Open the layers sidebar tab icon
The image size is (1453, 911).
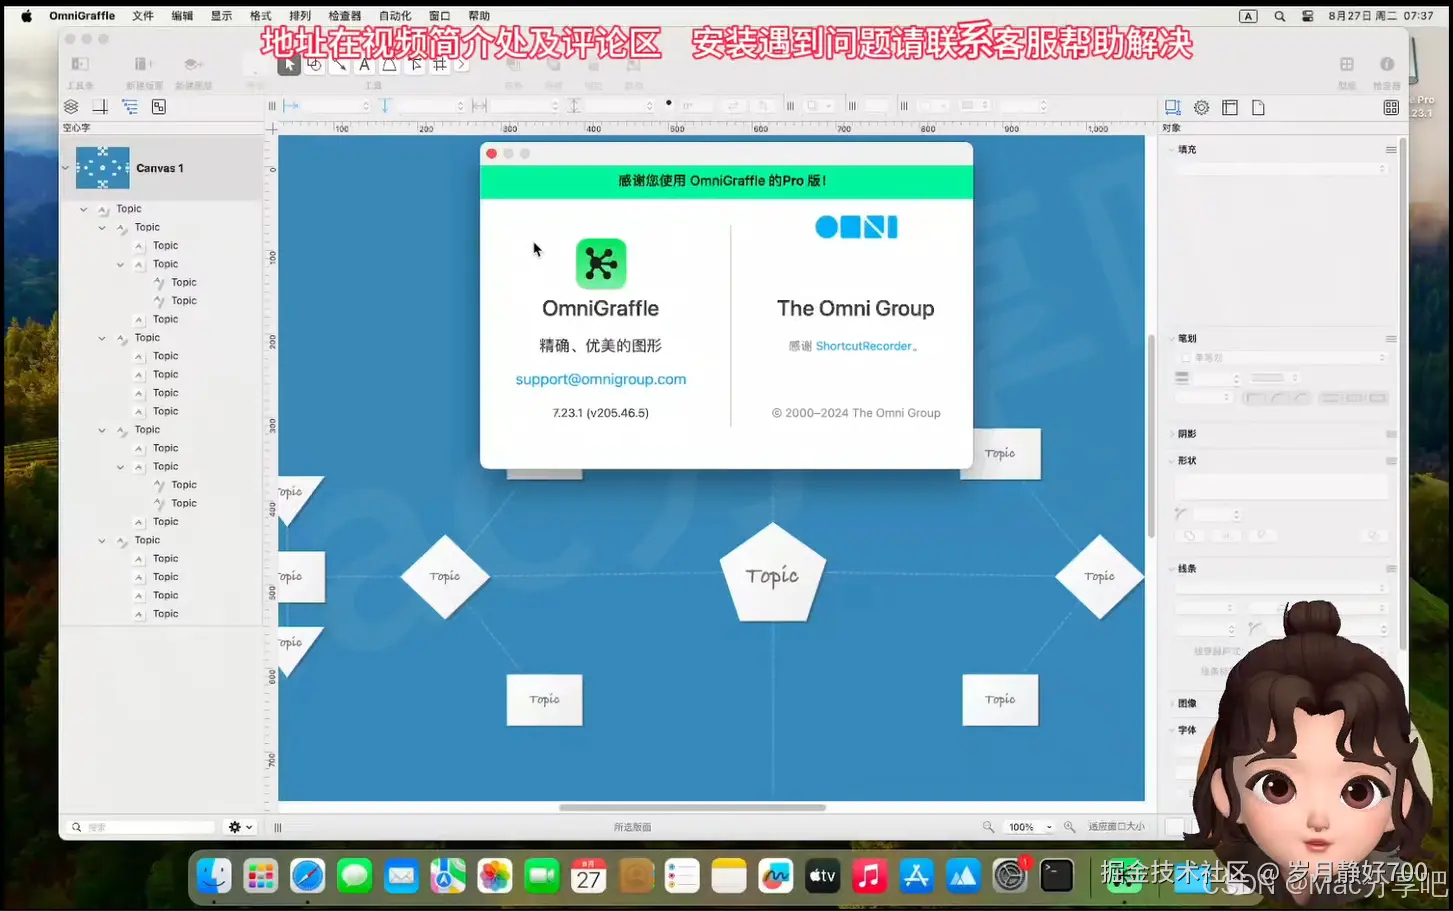pos(71,107)
